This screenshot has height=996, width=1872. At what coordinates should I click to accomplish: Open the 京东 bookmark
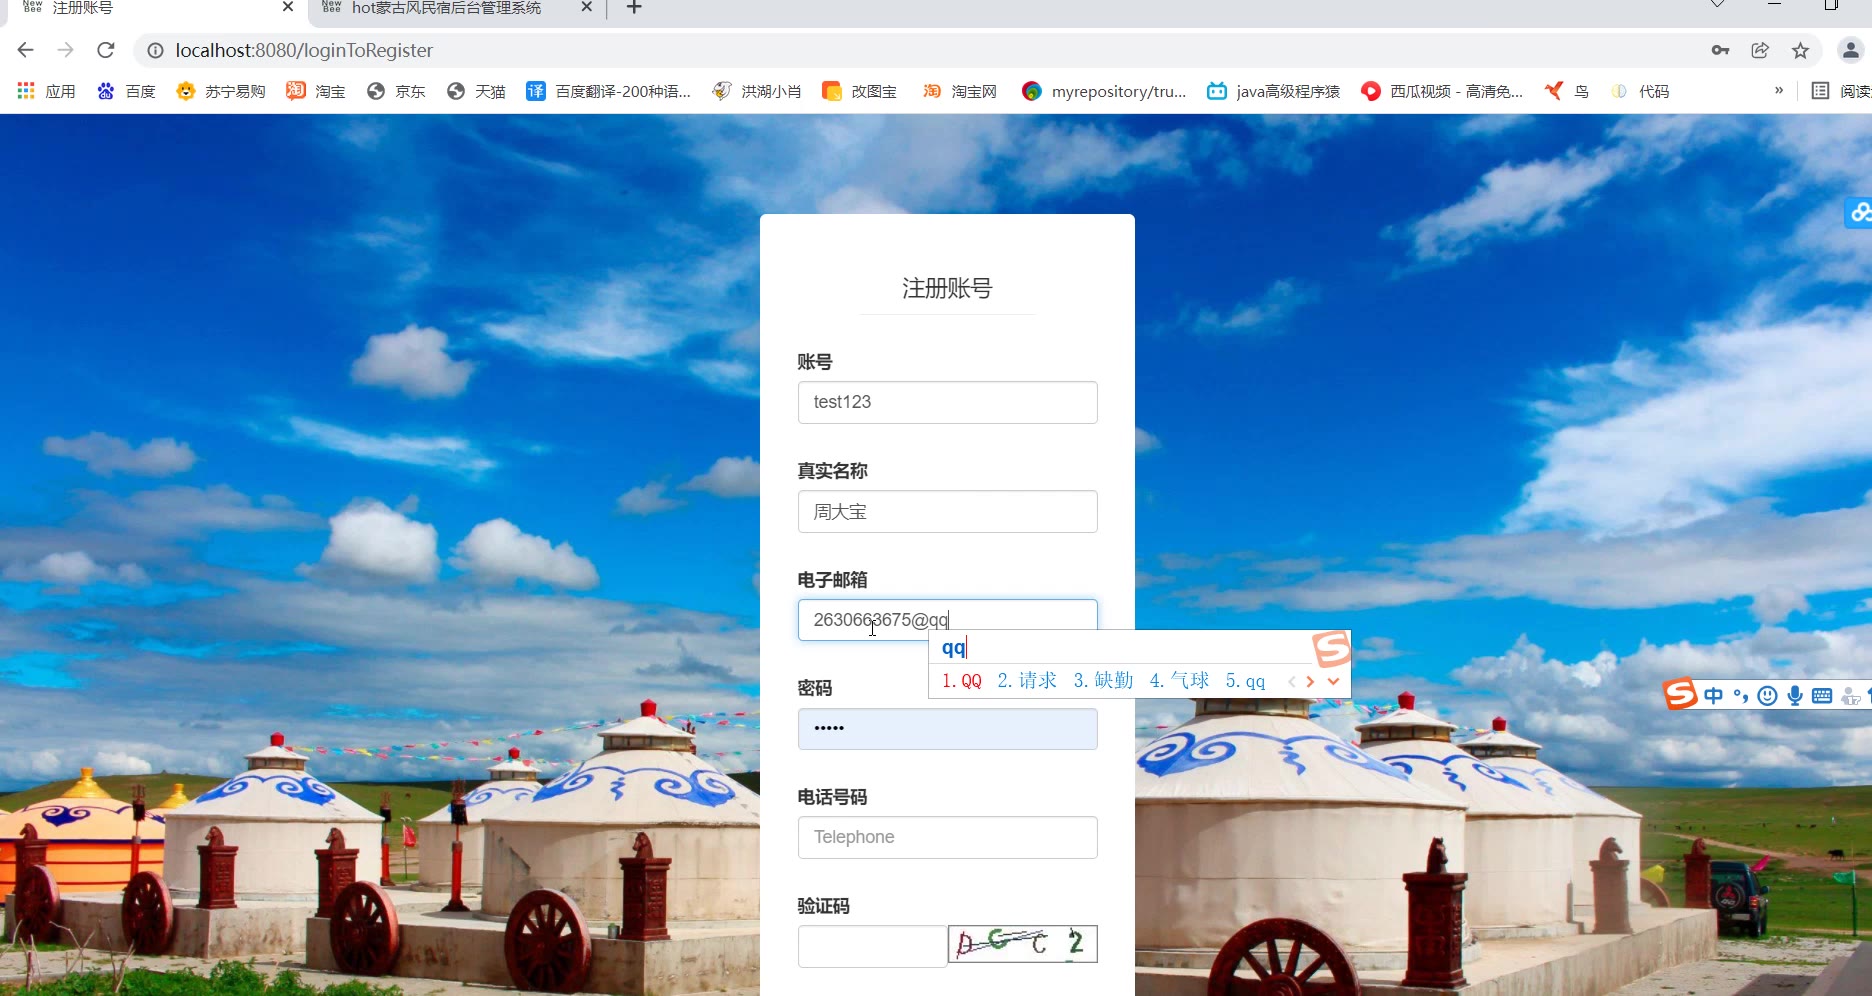pos(396,91)
